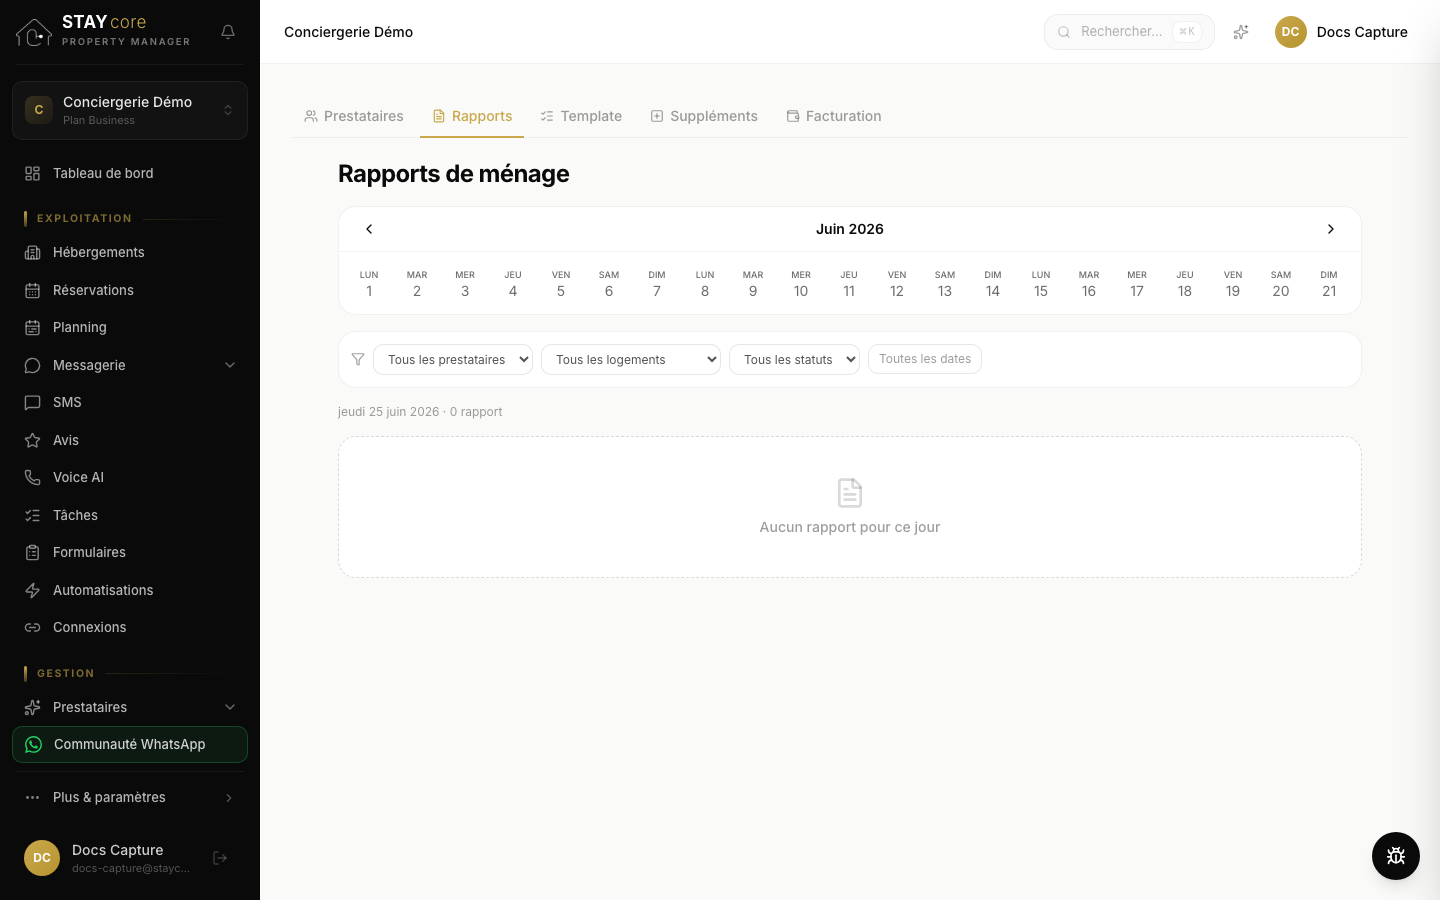Select Friday 5 in calendar strip
Viewport: 1440px width, 900px height.
[x=561, y=284]
